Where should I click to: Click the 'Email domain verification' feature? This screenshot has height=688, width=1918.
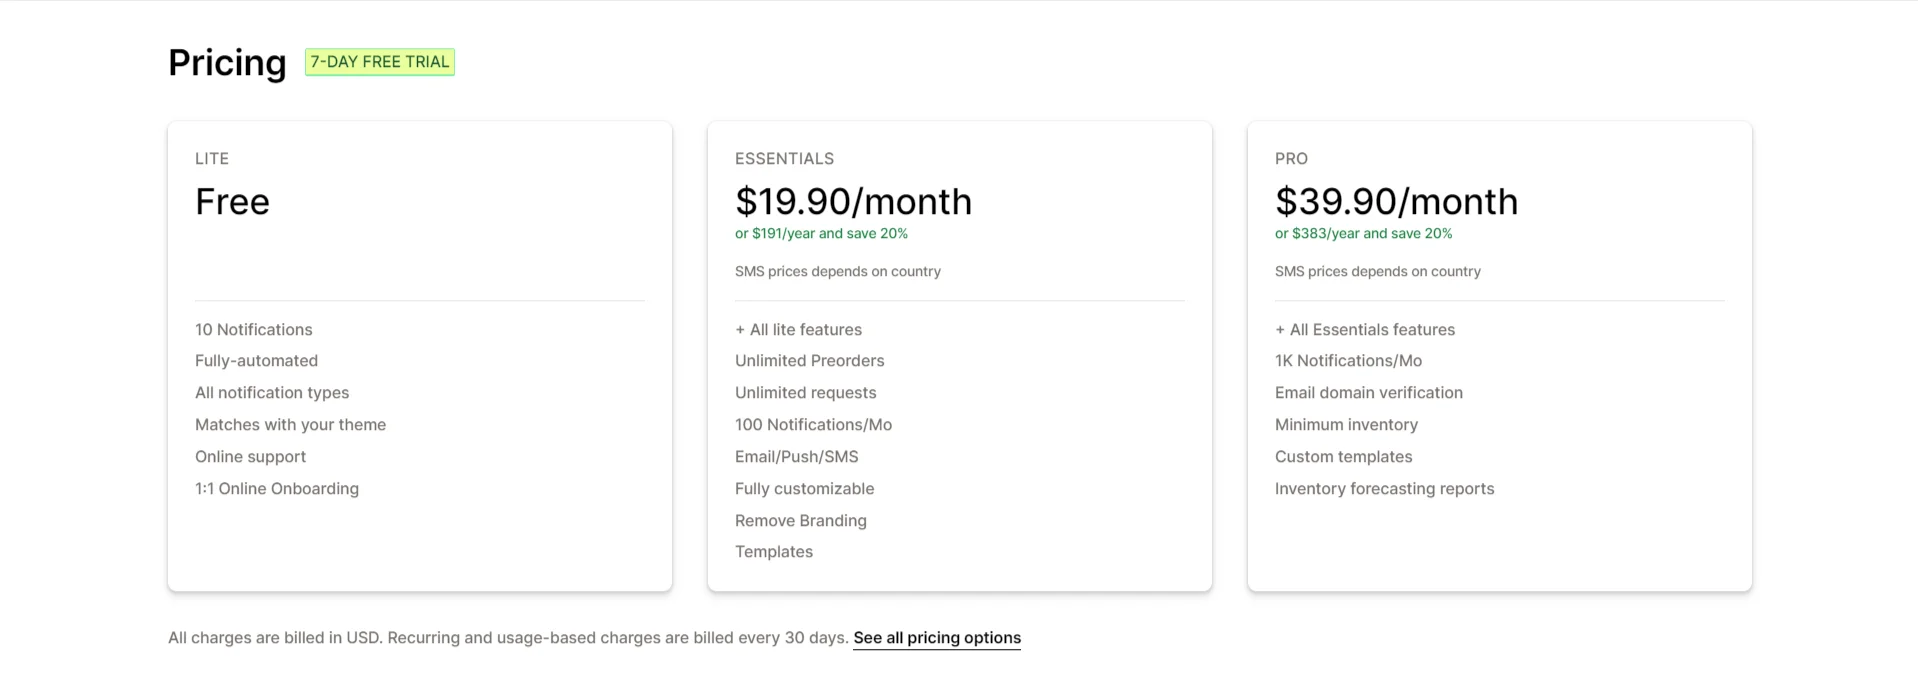pos(1369,393)
